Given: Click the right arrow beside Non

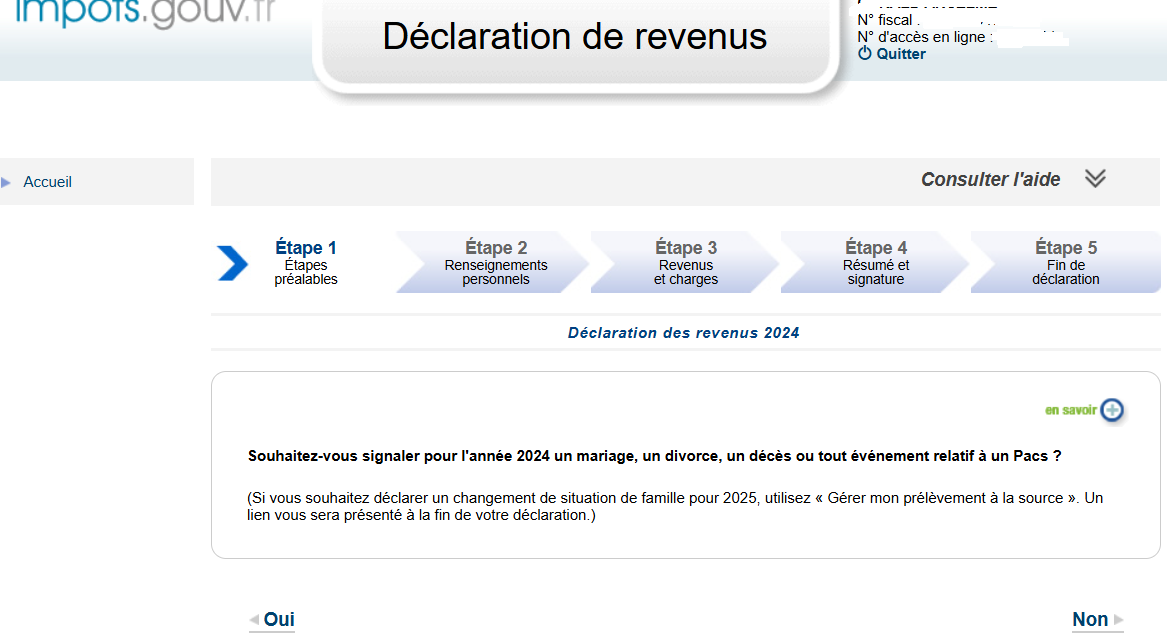Looking at the screenshot, I should (1118, 620).
